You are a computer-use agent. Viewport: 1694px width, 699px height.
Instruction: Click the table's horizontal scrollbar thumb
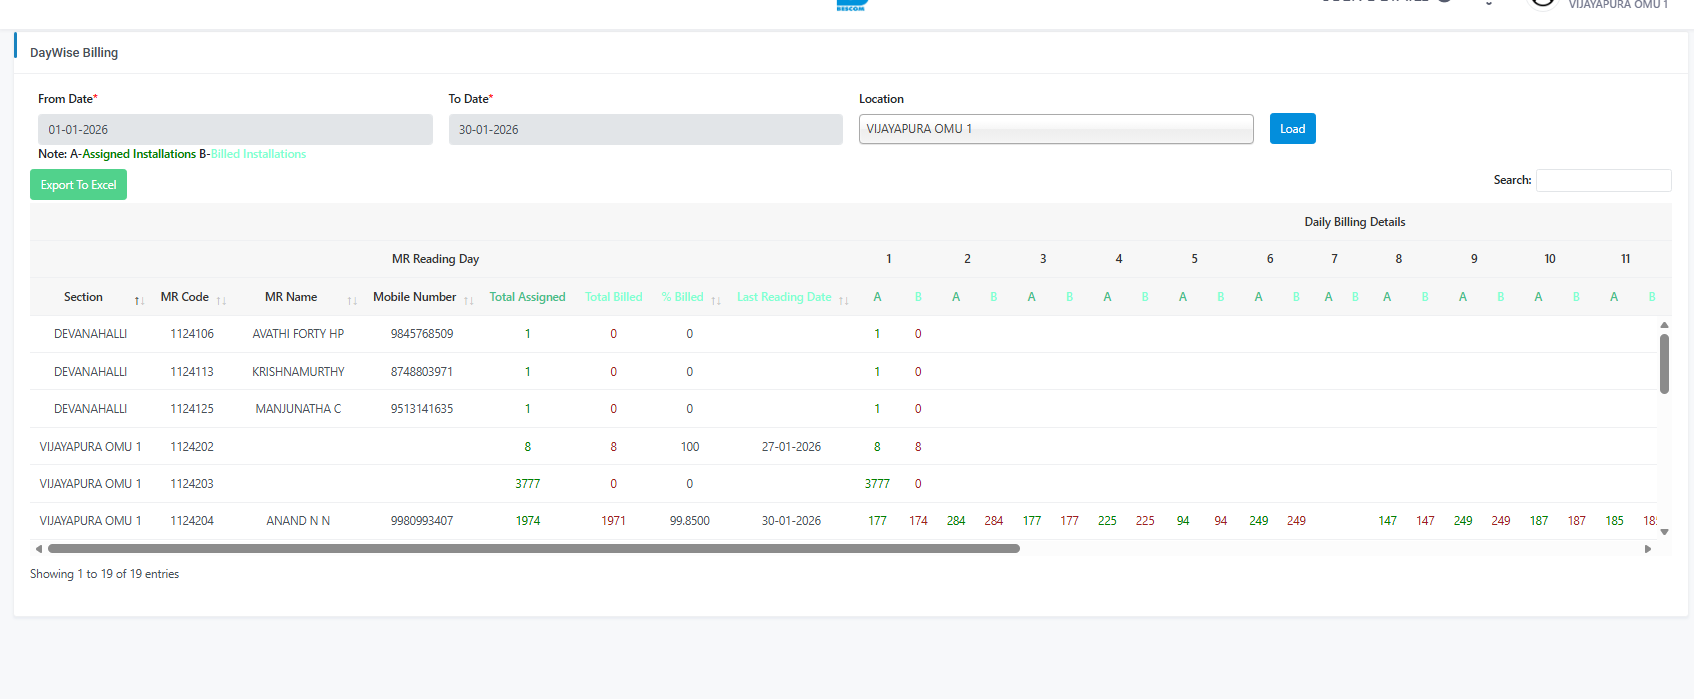coord(533,549)
